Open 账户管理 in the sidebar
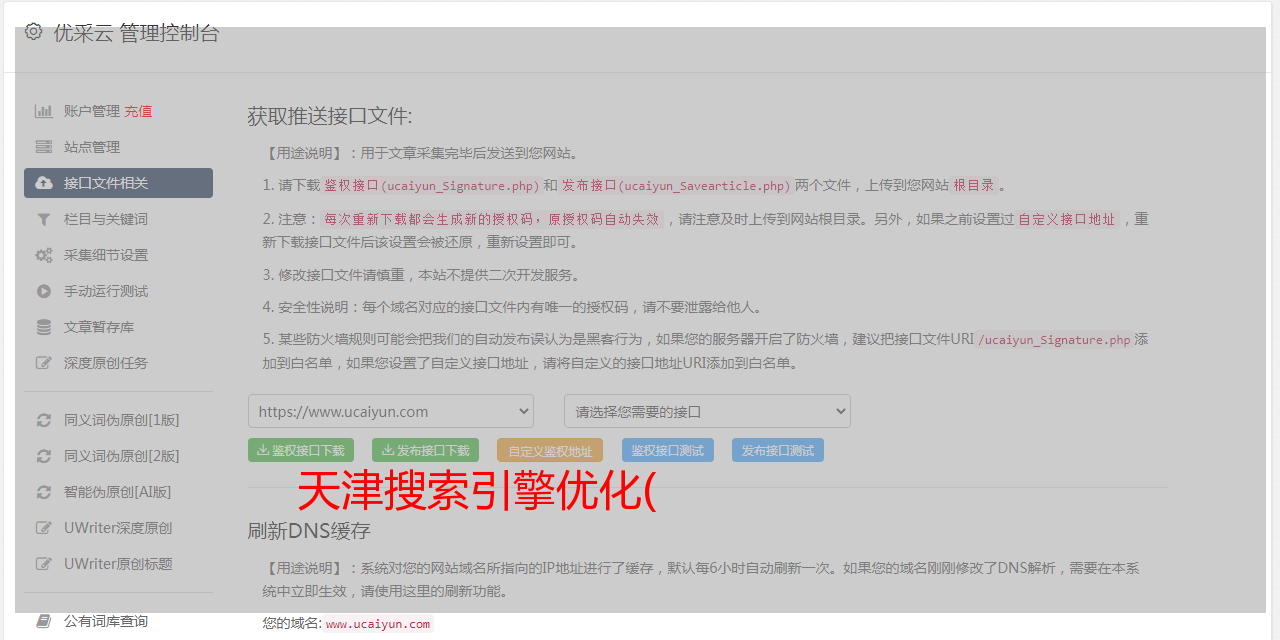1280x640 pixels. [92, 111]
